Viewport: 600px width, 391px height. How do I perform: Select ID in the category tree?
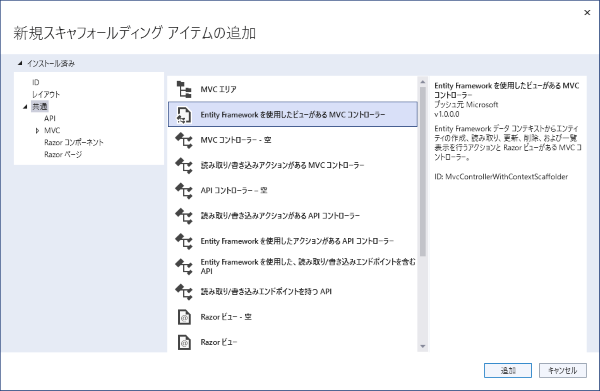tap(36, 82)
